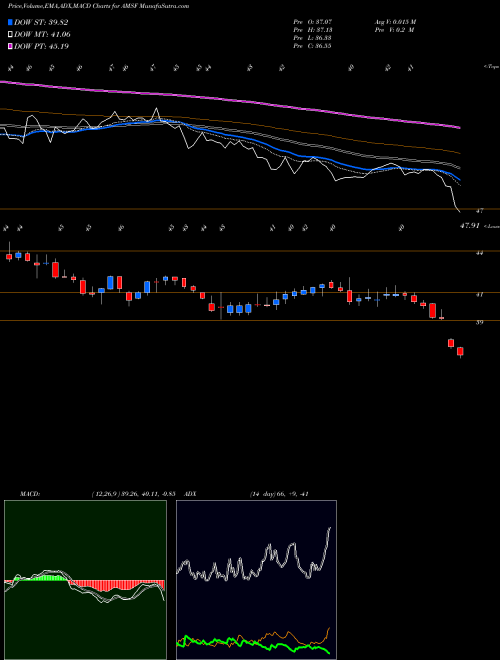The height and width of the screenshot is (660, 500).
Task: Click the blue DOW ST legend swatch
Action: pyautogui.click(x=10, y=23)
